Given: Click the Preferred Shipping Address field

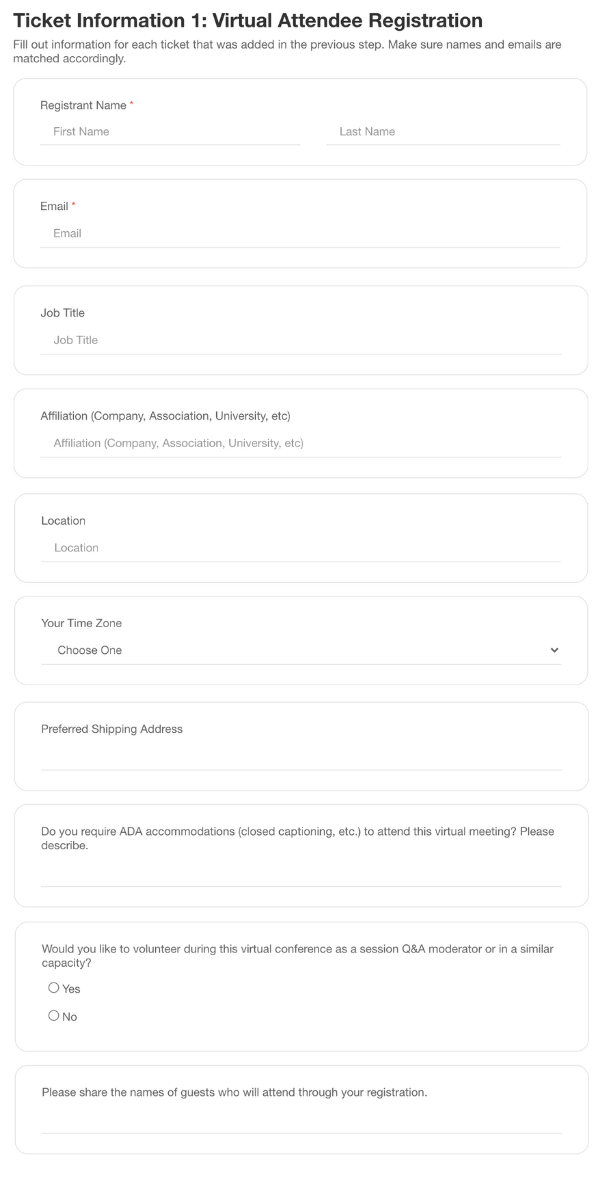Looking at the screenshot, I should pyautogui.click(x=300, y=757).
